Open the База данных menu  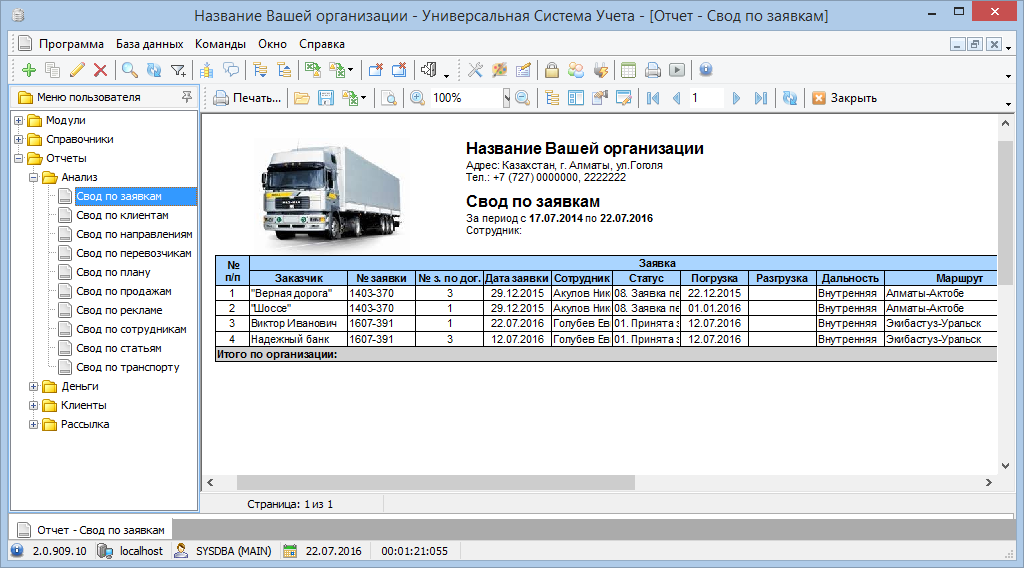(149, 44)
